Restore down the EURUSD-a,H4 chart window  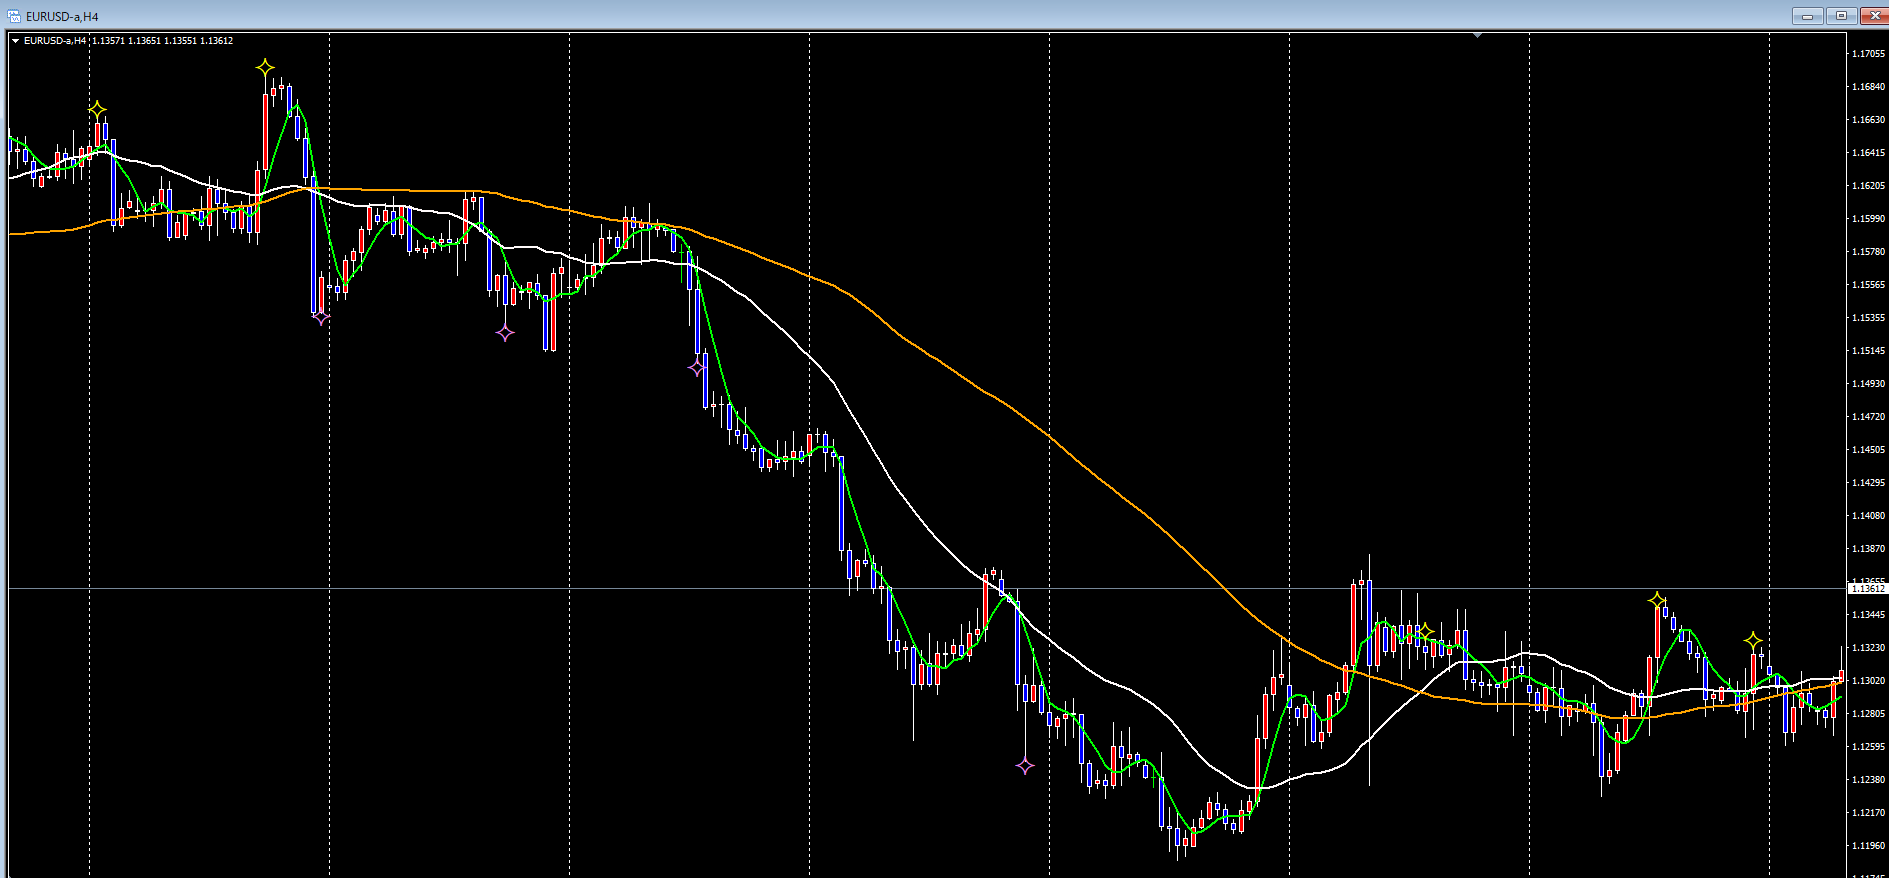point(1841,16)
